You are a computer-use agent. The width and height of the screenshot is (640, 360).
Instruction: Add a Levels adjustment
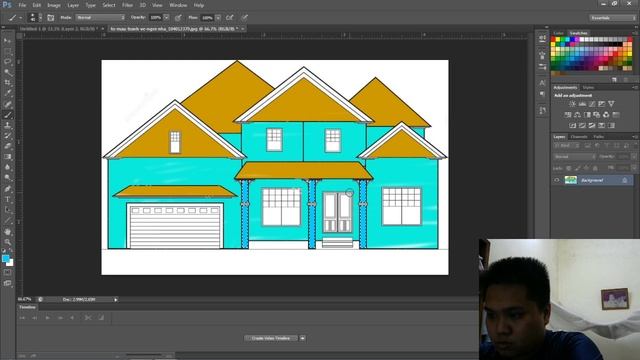tap(582, 104)
